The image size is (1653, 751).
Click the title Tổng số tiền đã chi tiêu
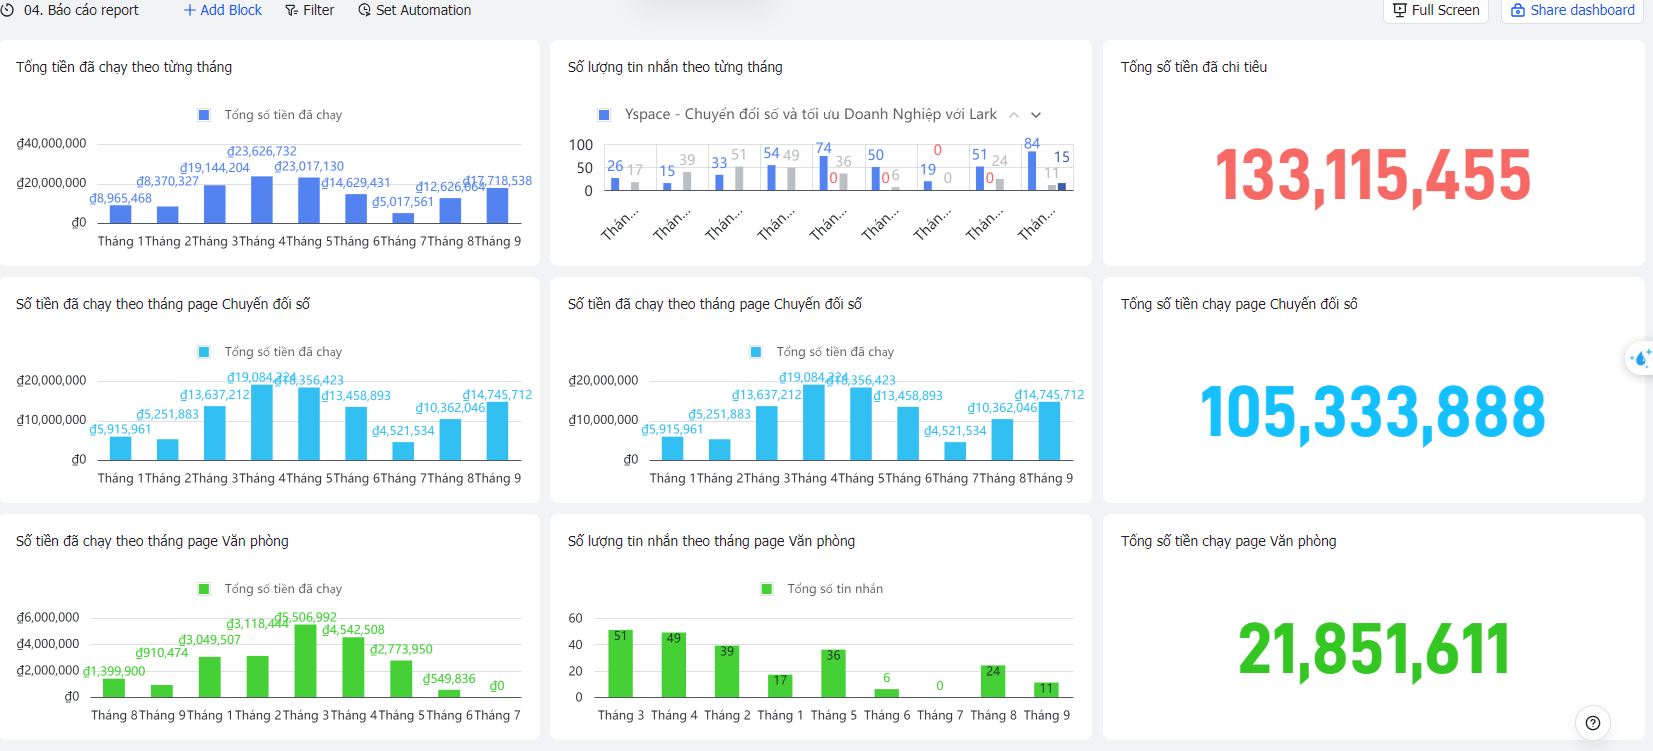(x=1194, y=67)
